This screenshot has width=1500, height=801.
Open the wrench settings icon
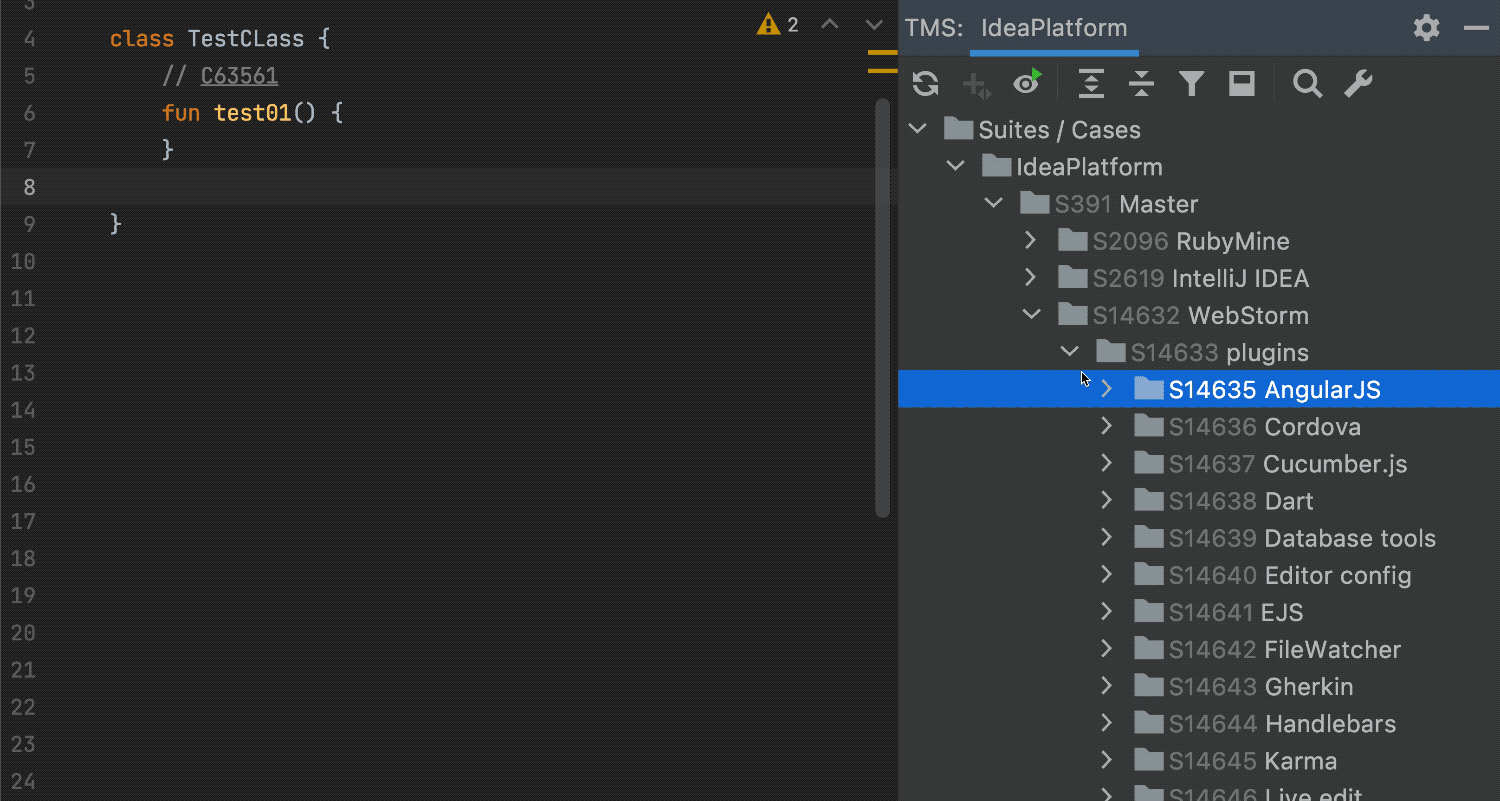1358,84
